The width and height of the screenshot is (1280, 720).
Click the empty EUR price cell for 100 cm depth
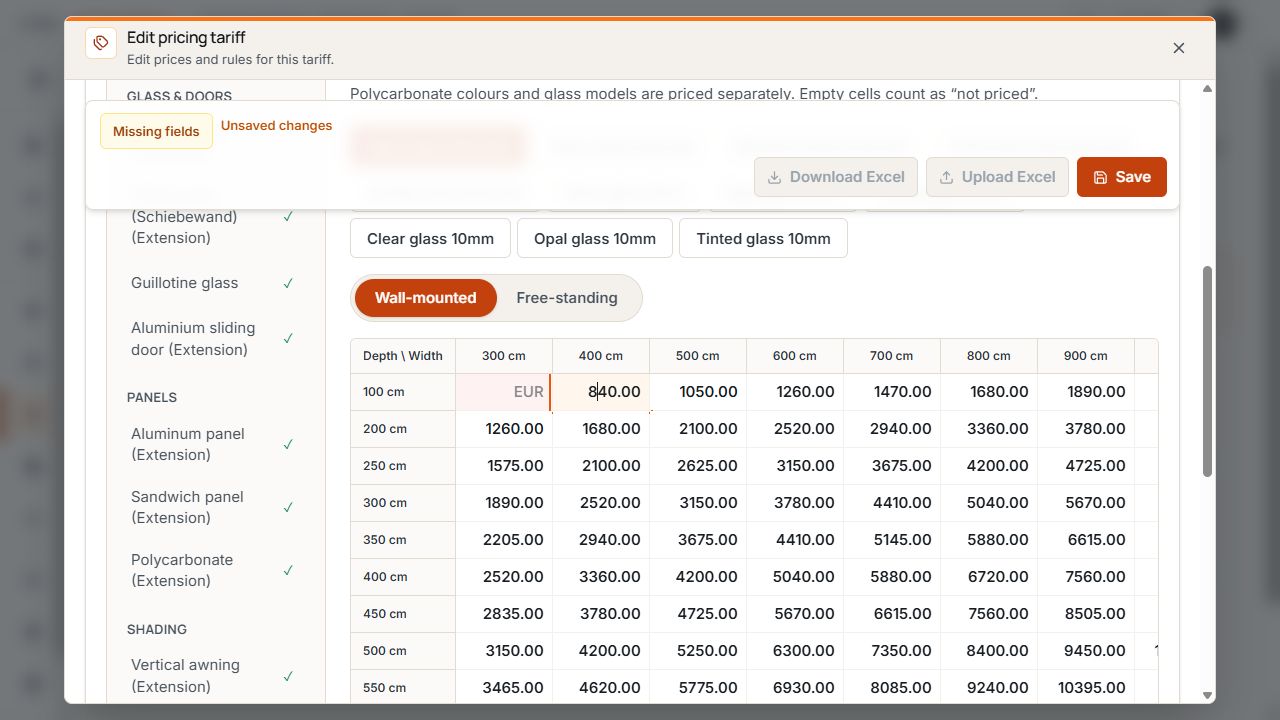coord(504,392)
